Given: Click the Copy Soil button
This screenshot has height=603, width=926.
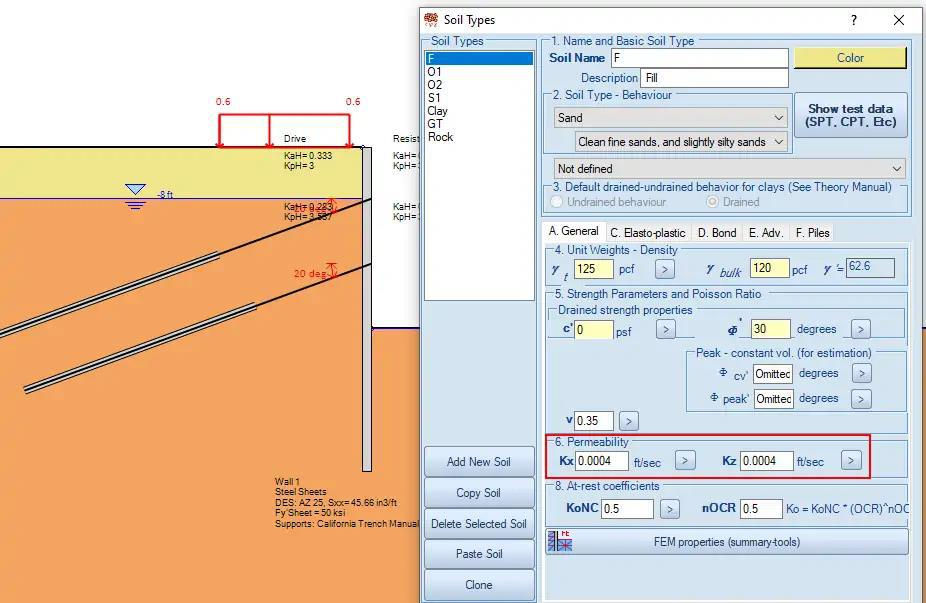Looking at the screenshot, I should point(479,493).
